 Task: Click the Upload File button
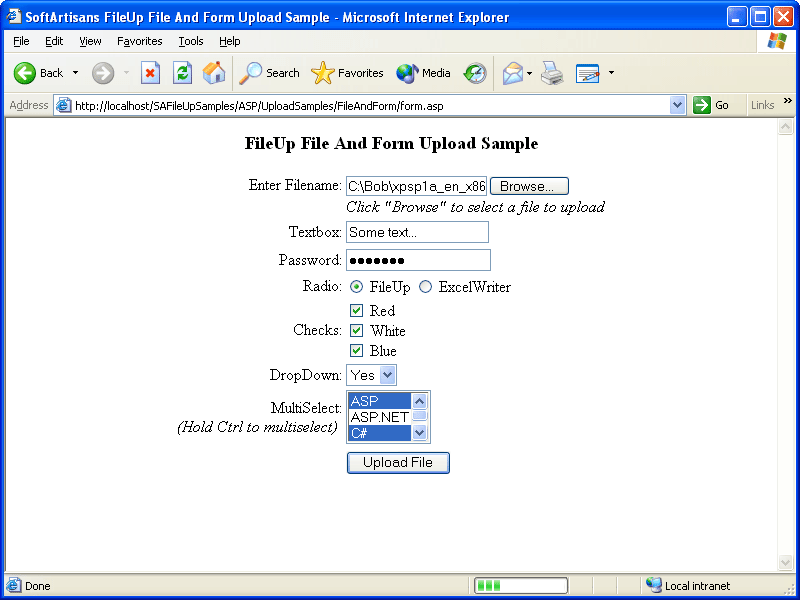398,462
